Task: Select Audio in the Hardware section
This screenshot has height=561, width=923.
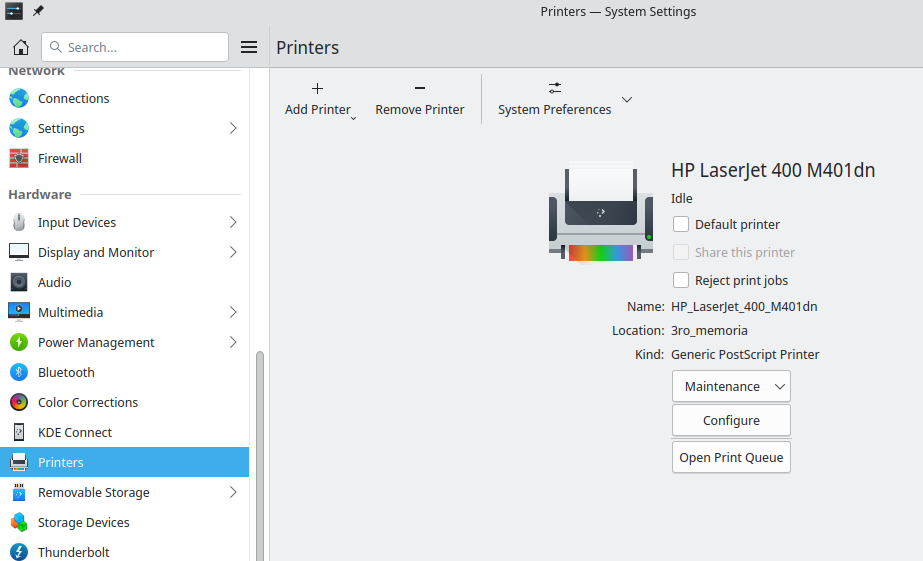Action: (x=54, y=282)
